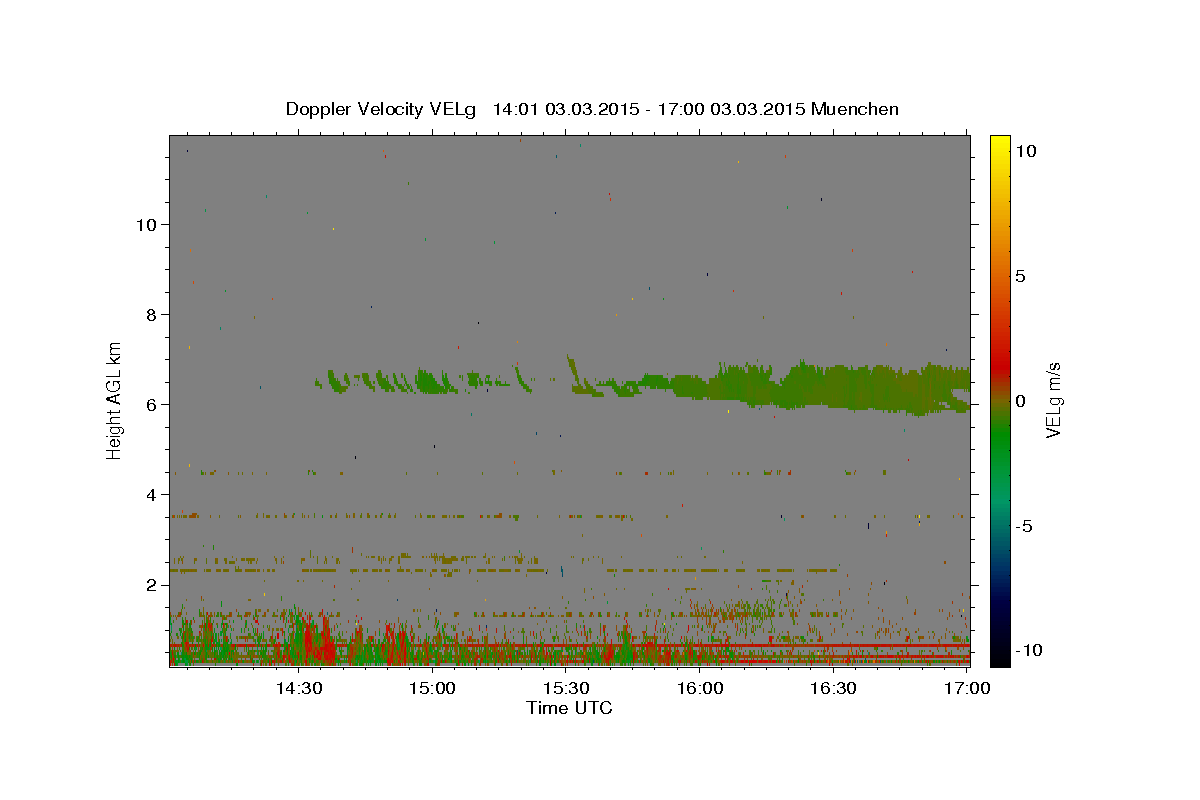
Task: Click the 15:30 time tick label
Action: [x=566, y=689]
